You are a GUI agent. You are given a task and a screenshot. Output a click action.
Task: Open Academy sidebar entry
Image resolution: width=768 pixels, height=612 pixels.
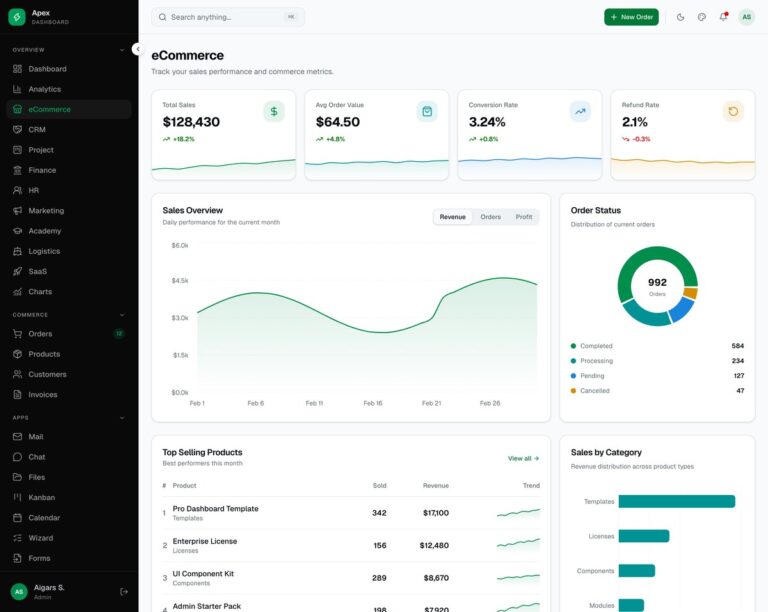(69, 231)
